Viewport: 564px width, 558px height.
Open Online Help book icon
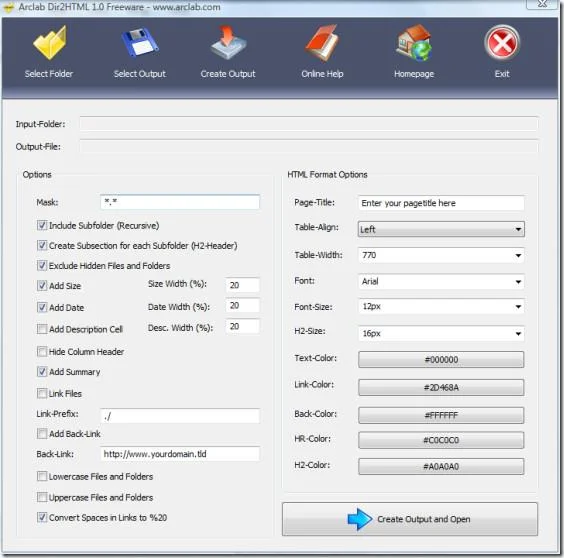[322, 42]
